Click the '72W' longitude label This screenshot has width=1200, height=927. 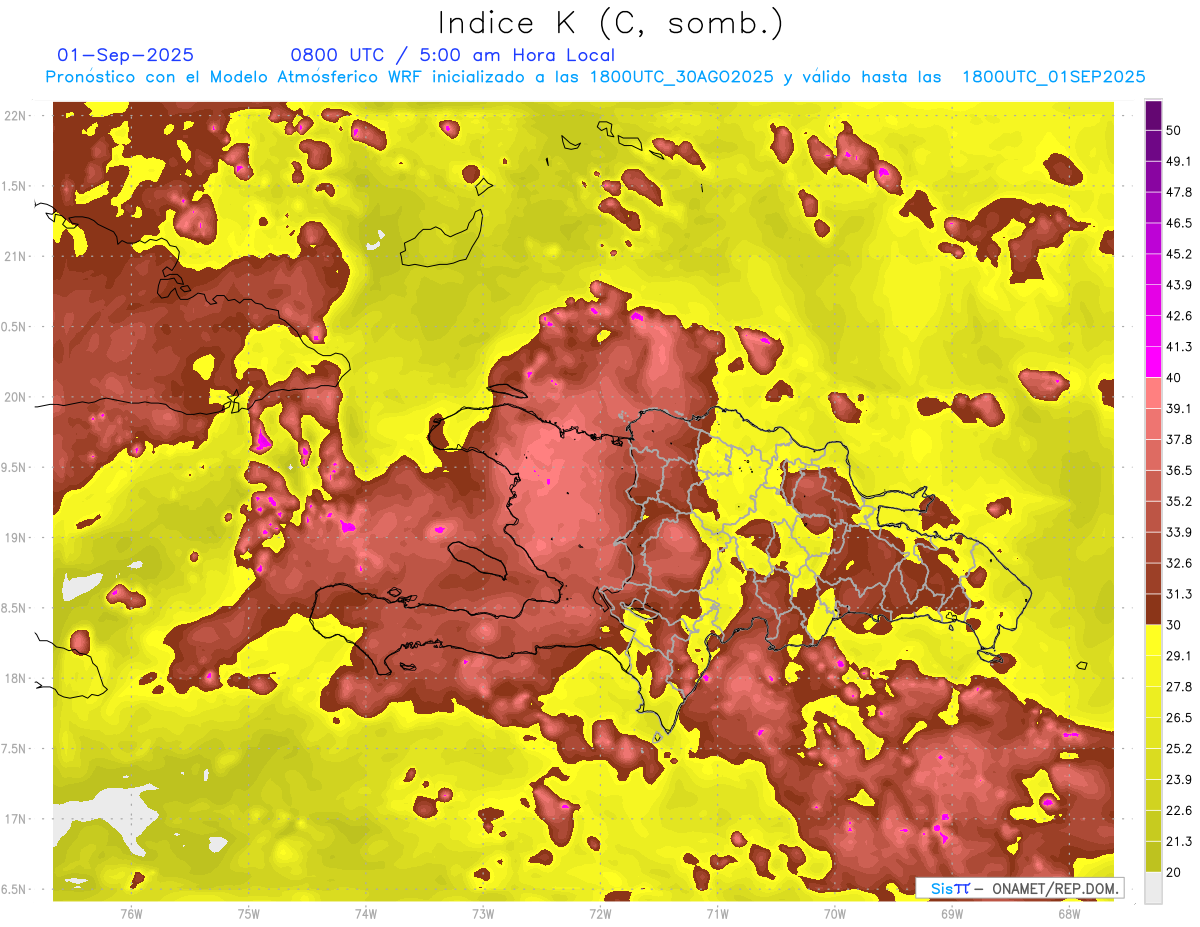click(600, 913)
